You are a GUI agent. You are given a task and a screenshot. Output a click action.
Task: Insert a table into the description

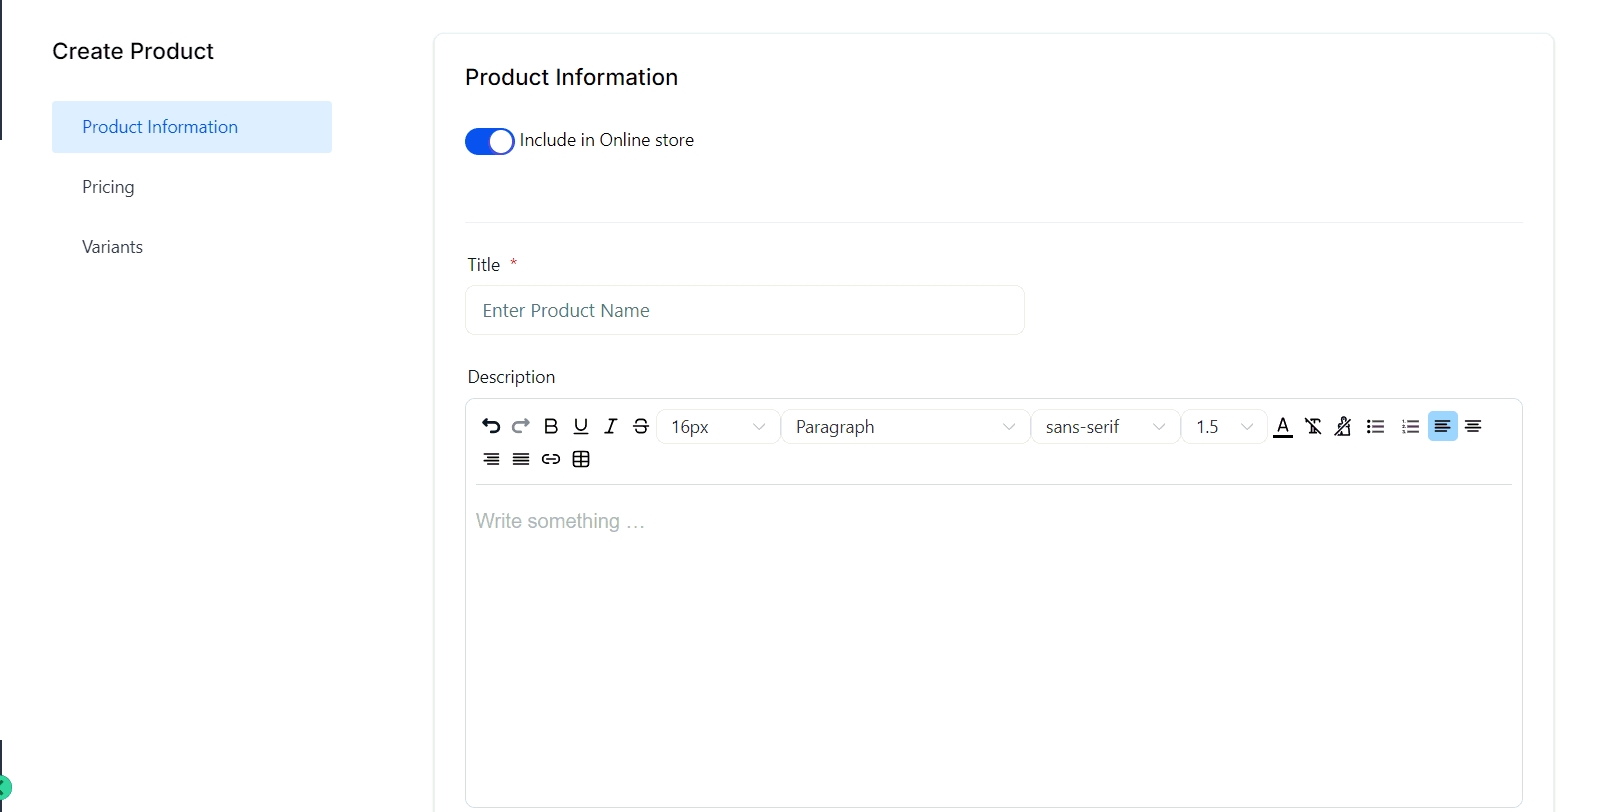[581, 460]
